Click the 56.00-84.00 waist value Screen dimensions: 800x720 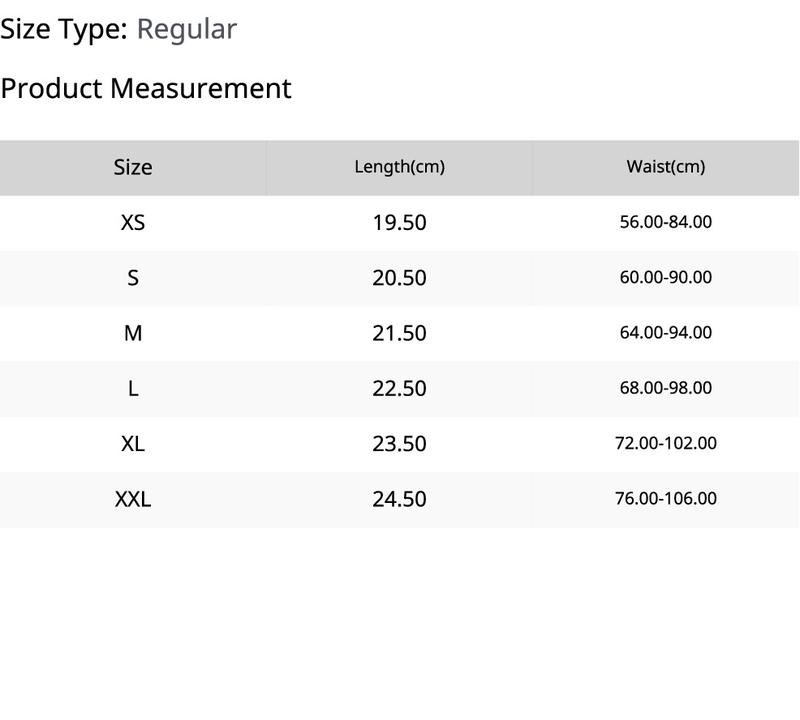(666, 222)
